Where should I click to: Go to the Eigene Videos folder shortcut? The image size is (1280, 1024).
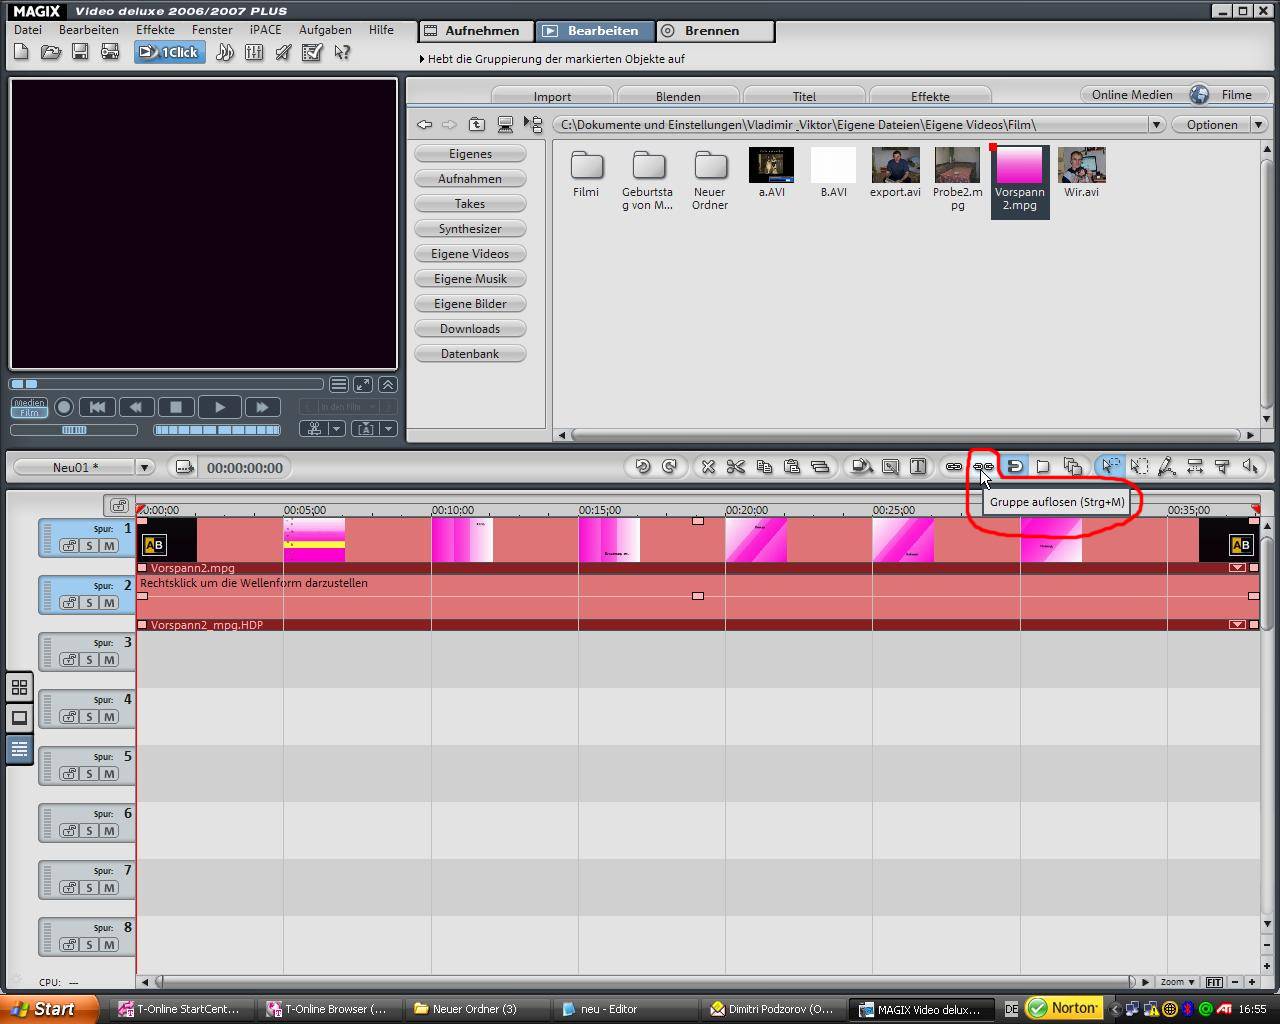coord(470,254)
